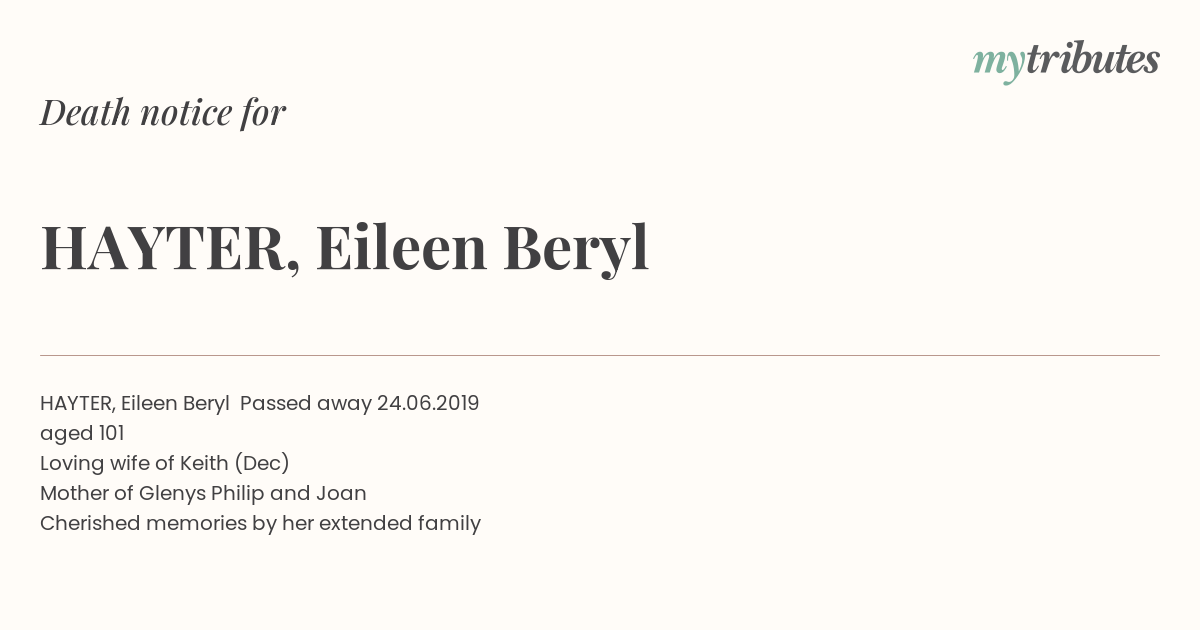This screenshot has width=1200, height=630.
Task: Click "extended family" in the last line
Action: [400, 523]
